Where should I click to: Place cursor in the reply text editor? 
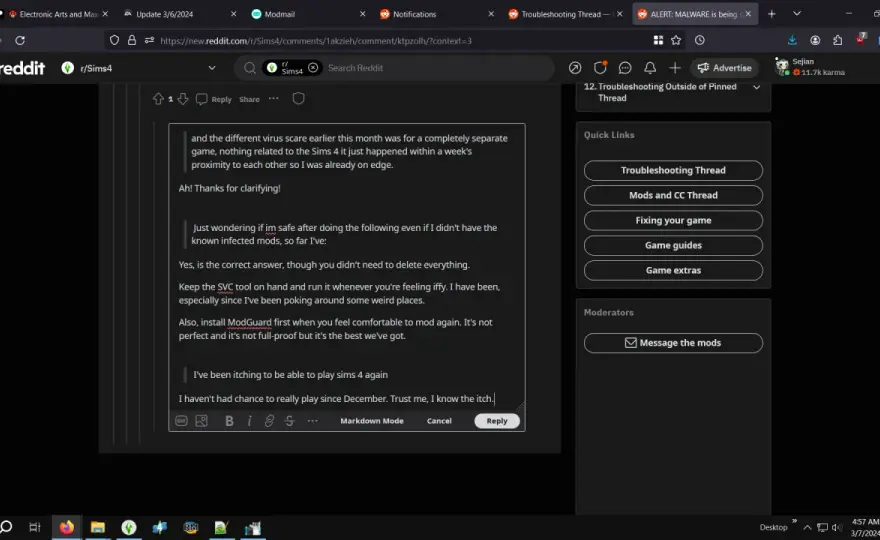[x=346, y=267]
